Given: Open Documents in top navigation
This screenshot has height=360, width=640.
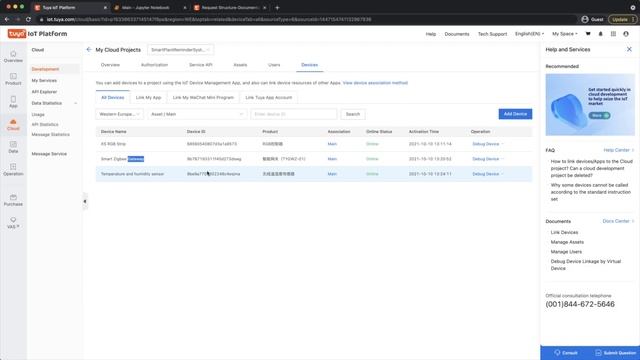Looking at the screenshot, I should coord(457,34).
